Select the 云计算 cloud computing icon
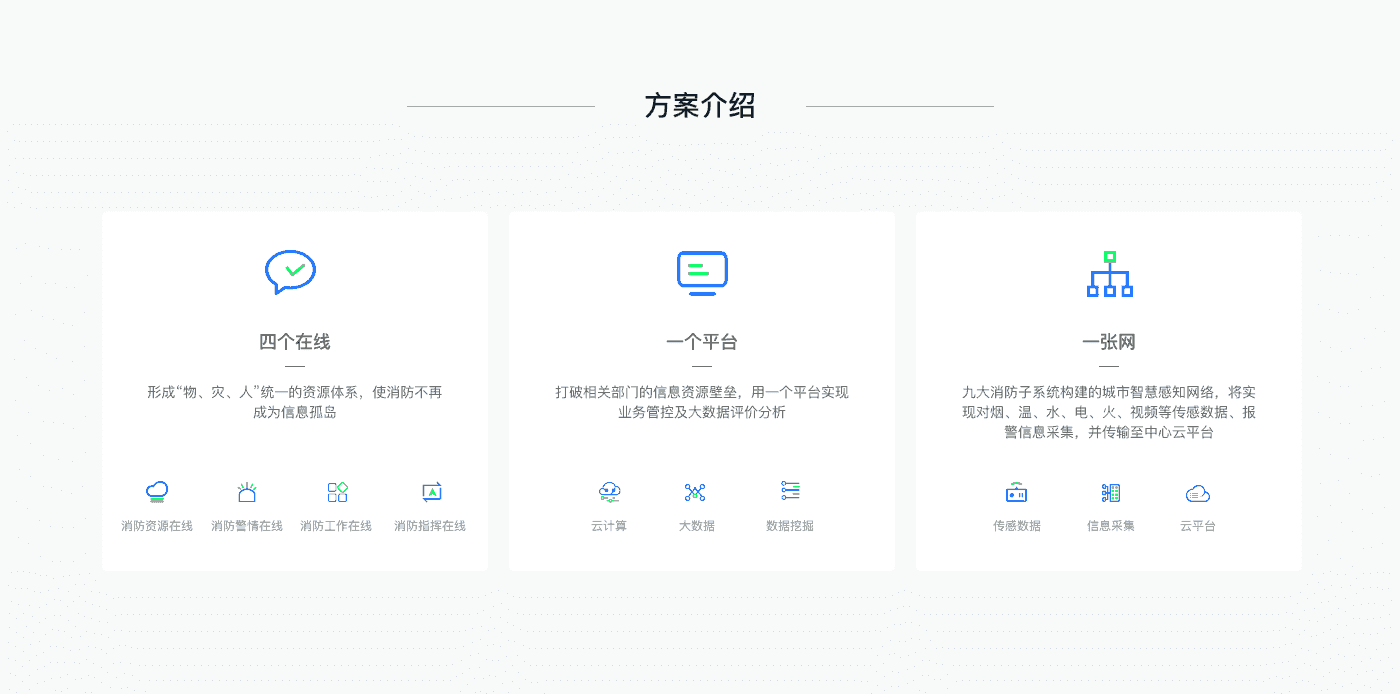The height and width of the screenshot is (694, 1400). pyautogui.click(x=609, y=492)
